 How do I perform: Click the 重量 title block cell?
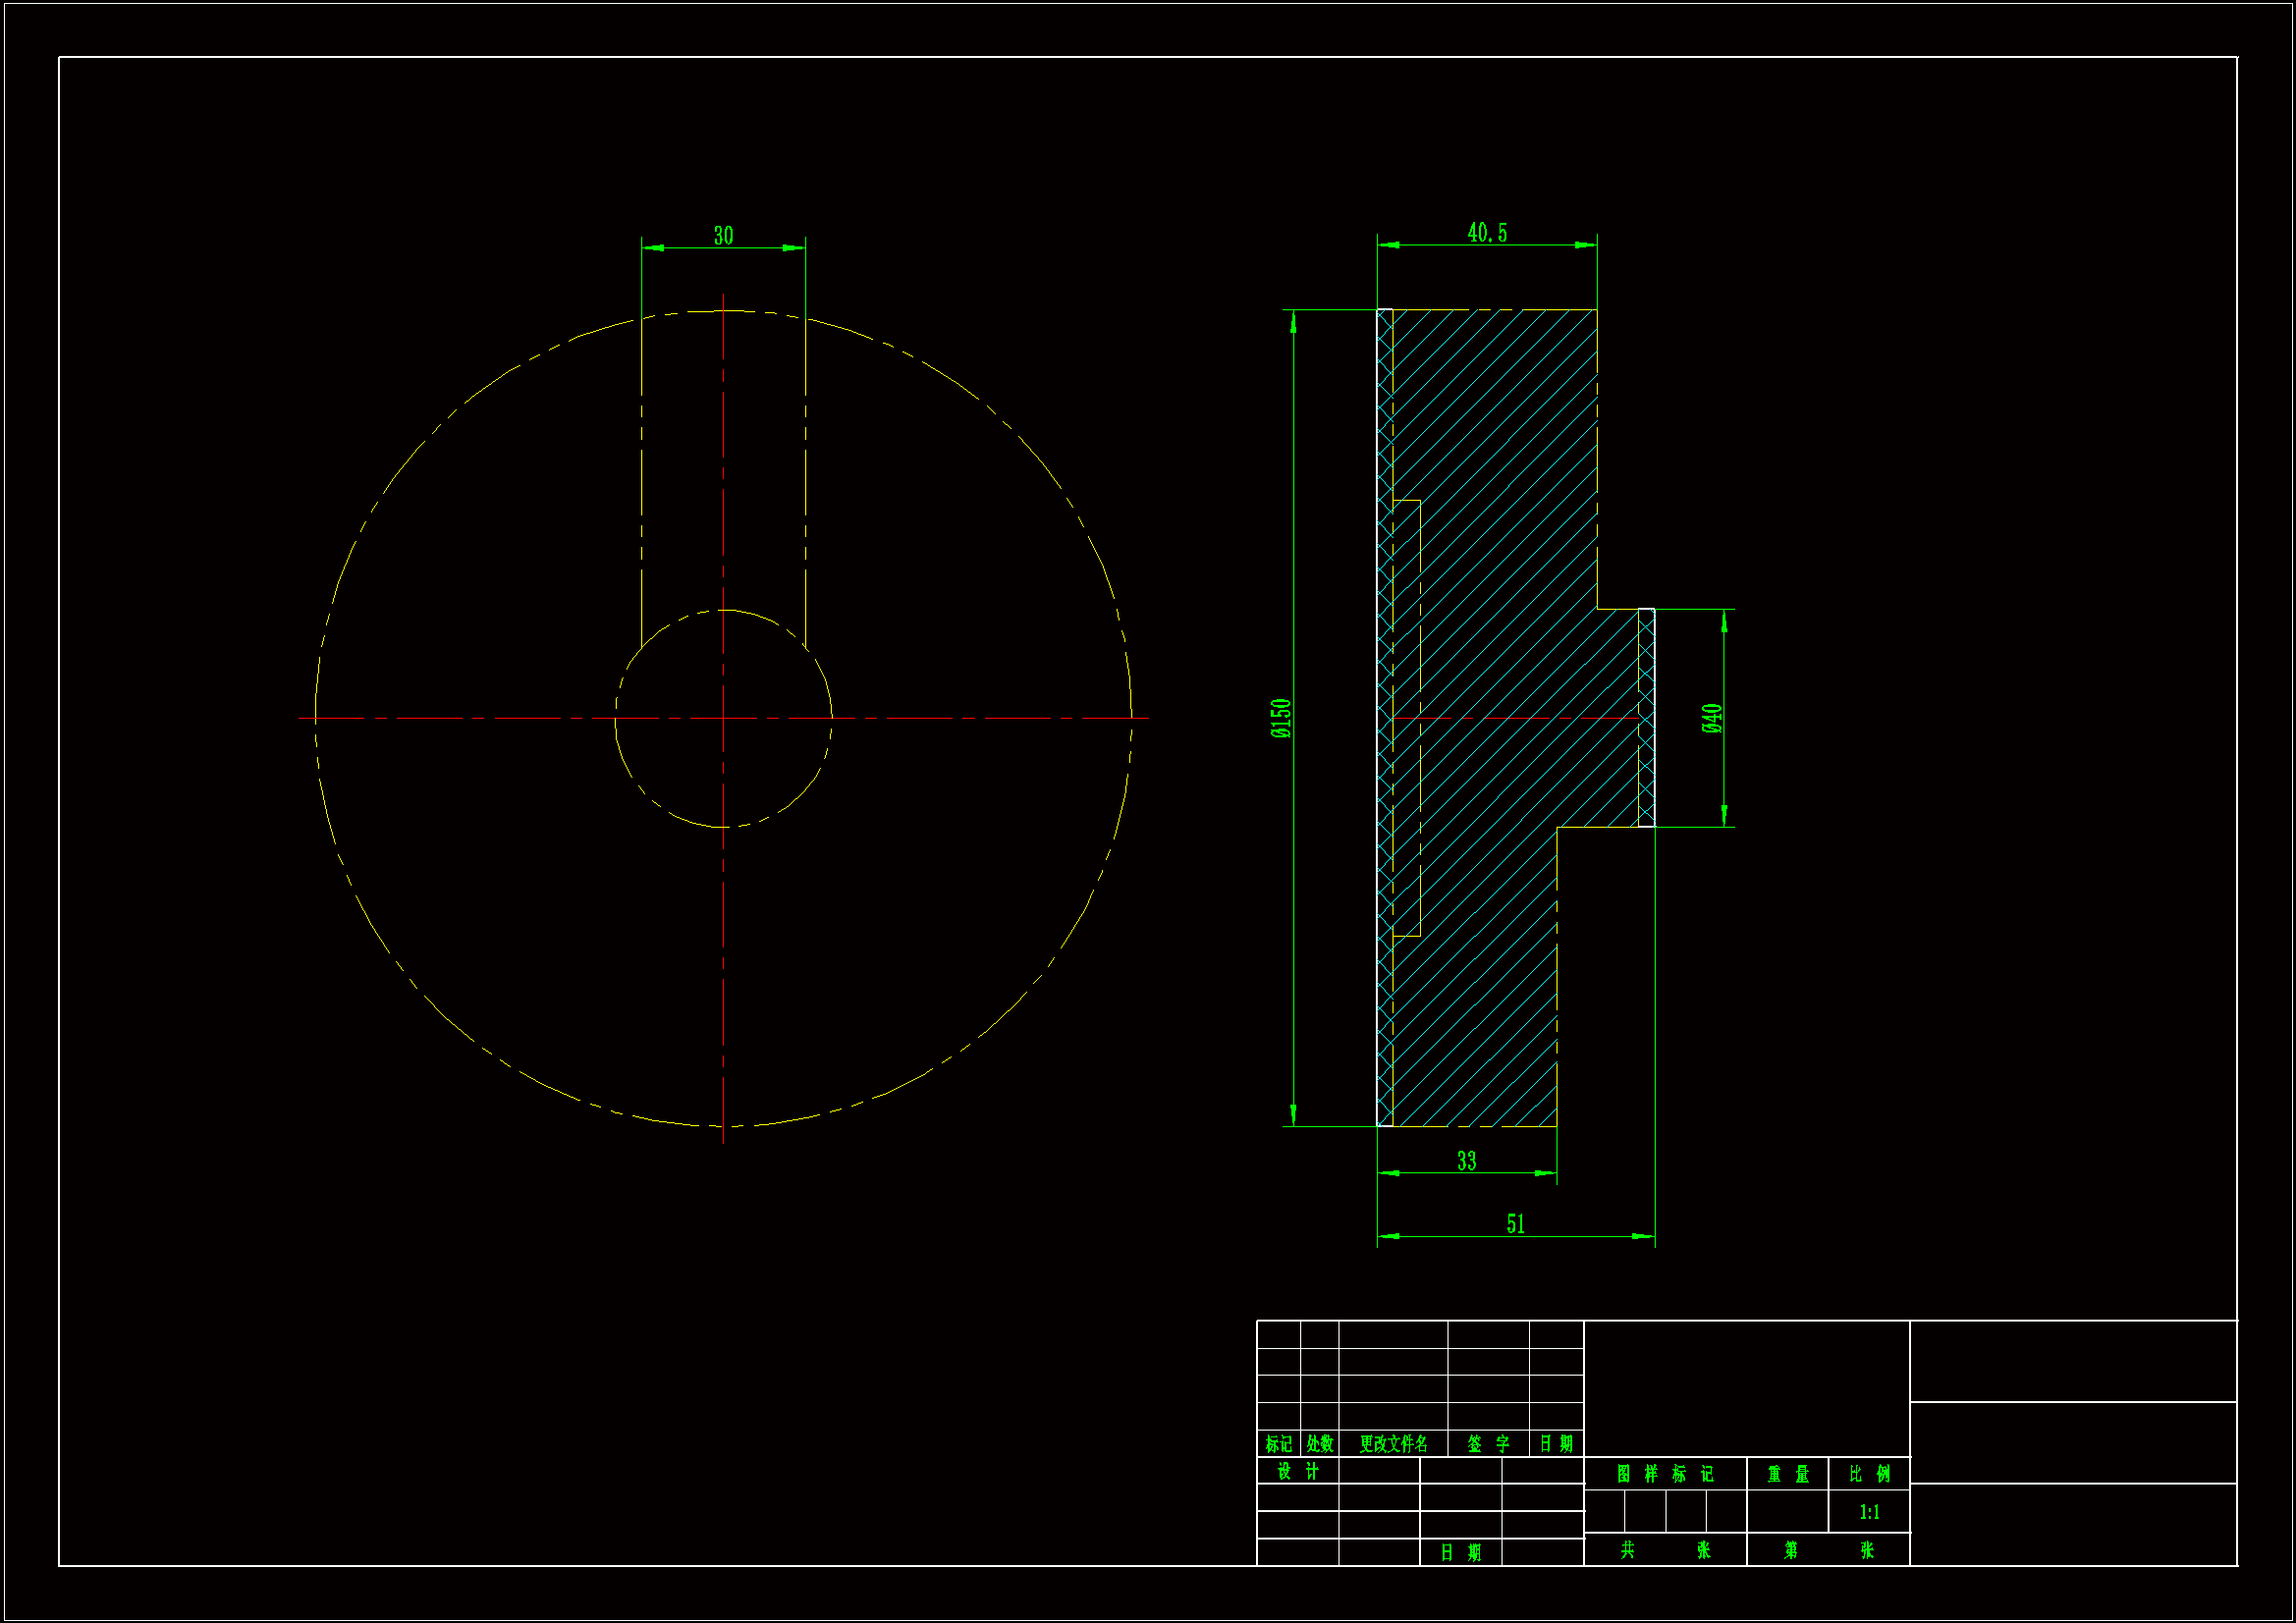(x=1787, y=1474)
